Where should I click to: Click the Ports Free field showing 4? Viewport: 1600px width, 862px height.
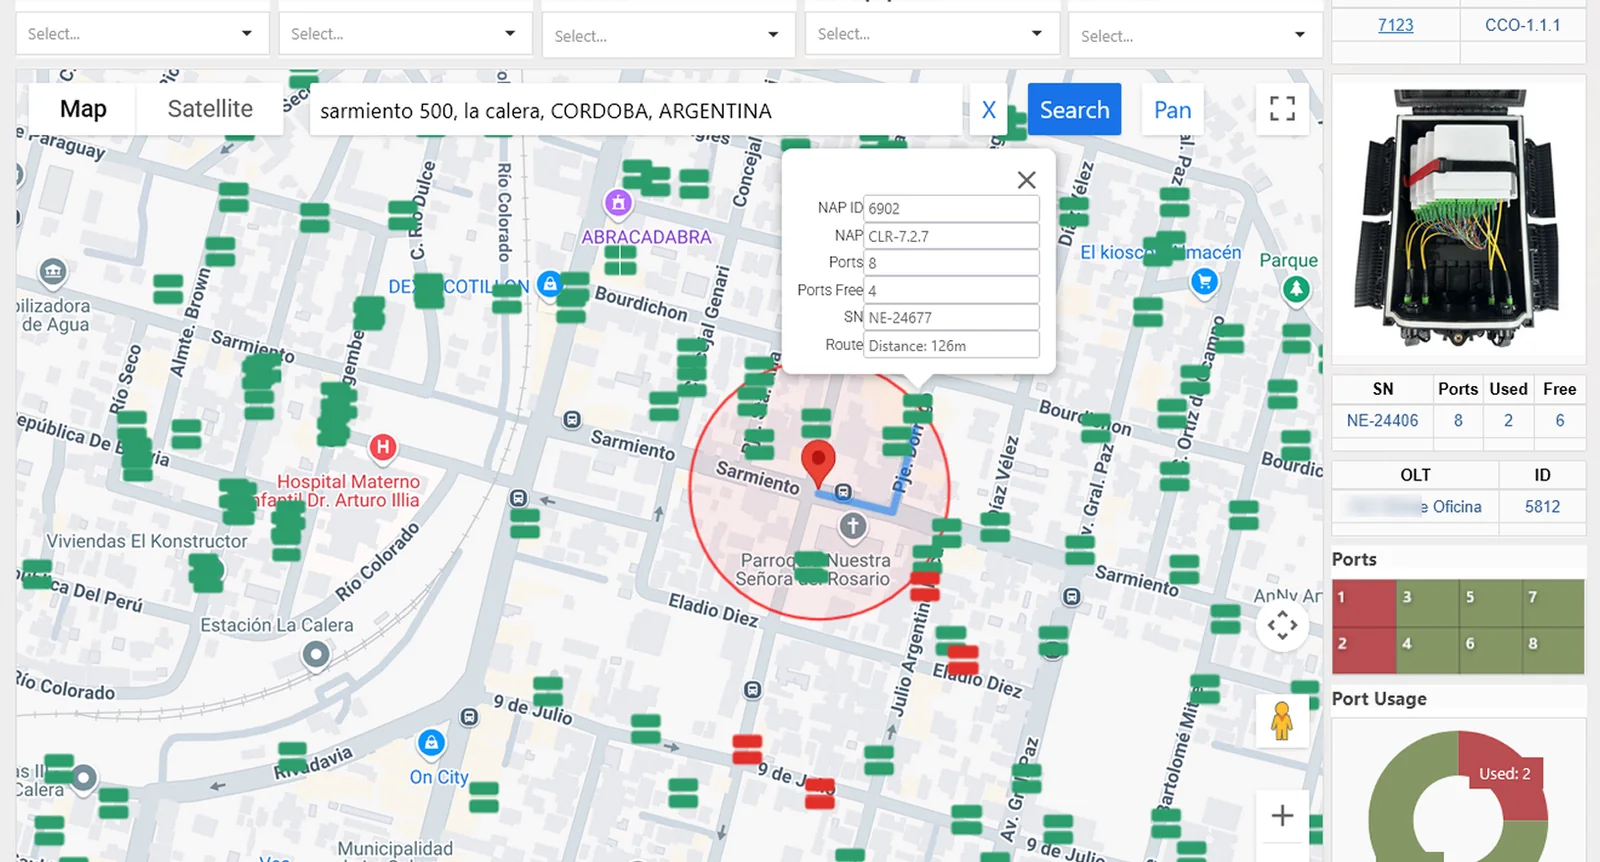951,290
